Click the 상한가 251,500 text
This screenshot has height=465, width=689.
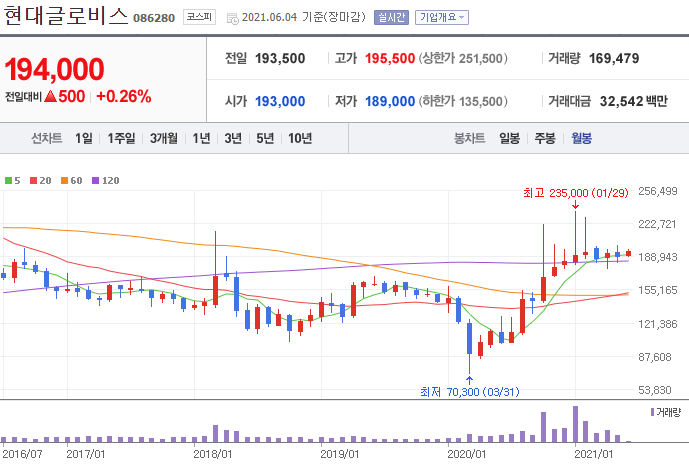tap(463, 58)
